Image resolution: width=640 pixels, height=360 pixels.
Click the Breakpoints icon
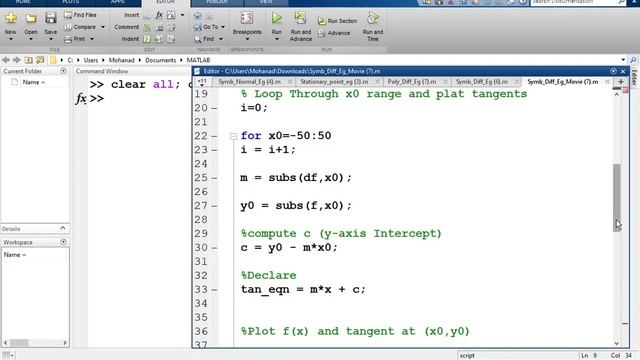247,18
